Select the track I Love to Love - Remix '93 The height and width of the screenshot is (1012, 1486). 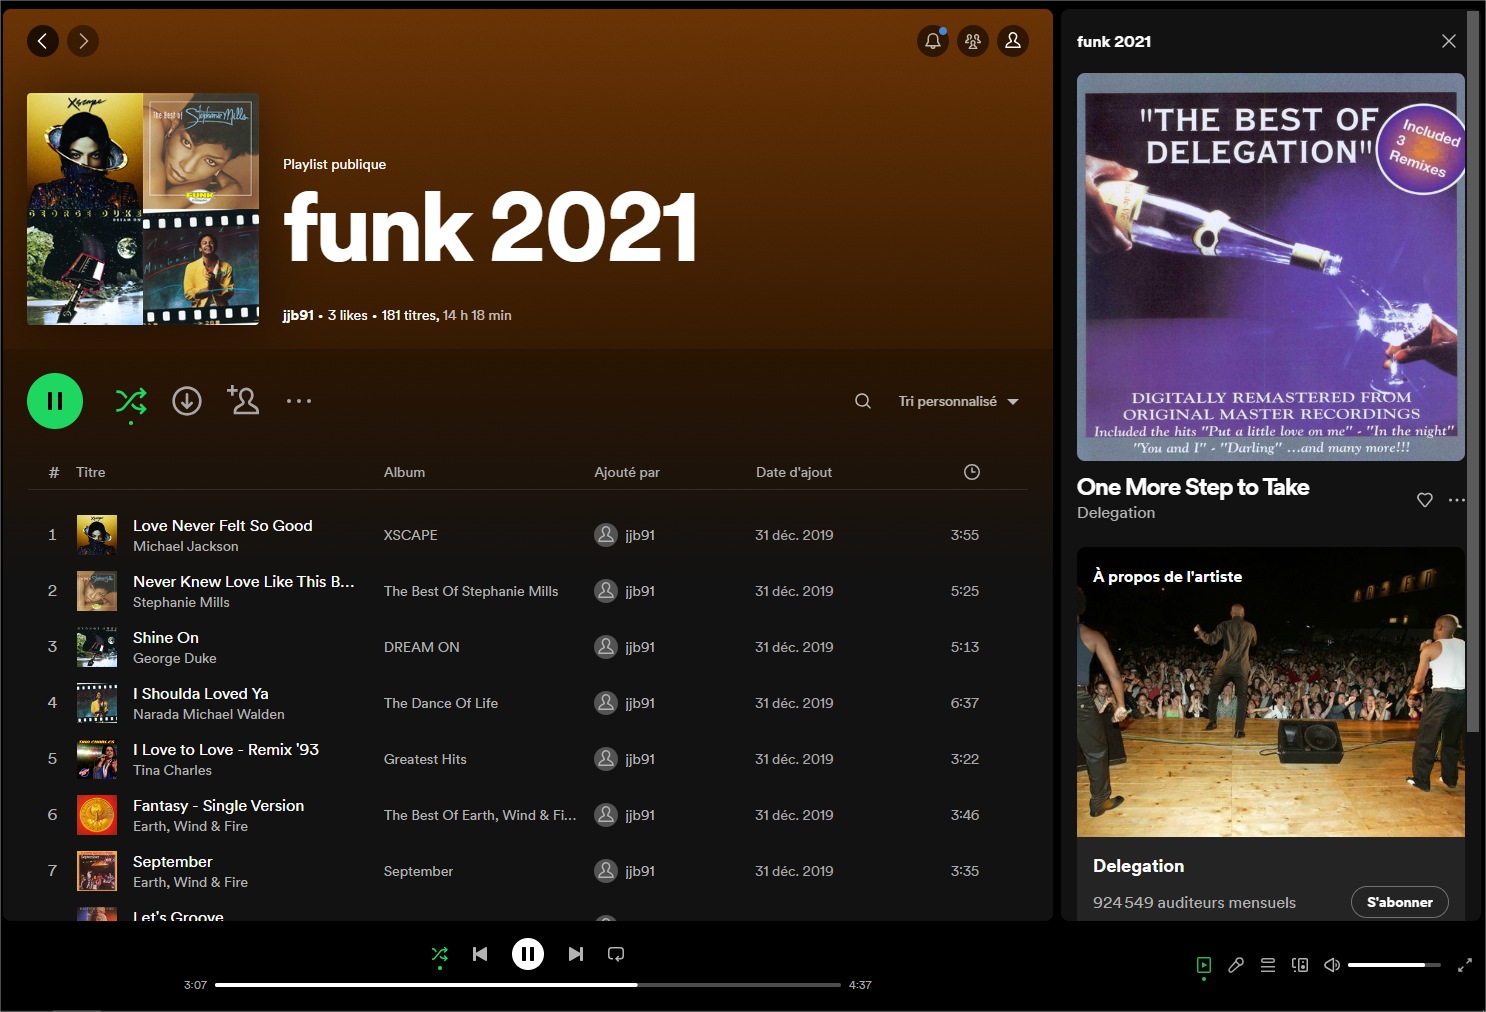pyautogui.click(x=226, y=749)
